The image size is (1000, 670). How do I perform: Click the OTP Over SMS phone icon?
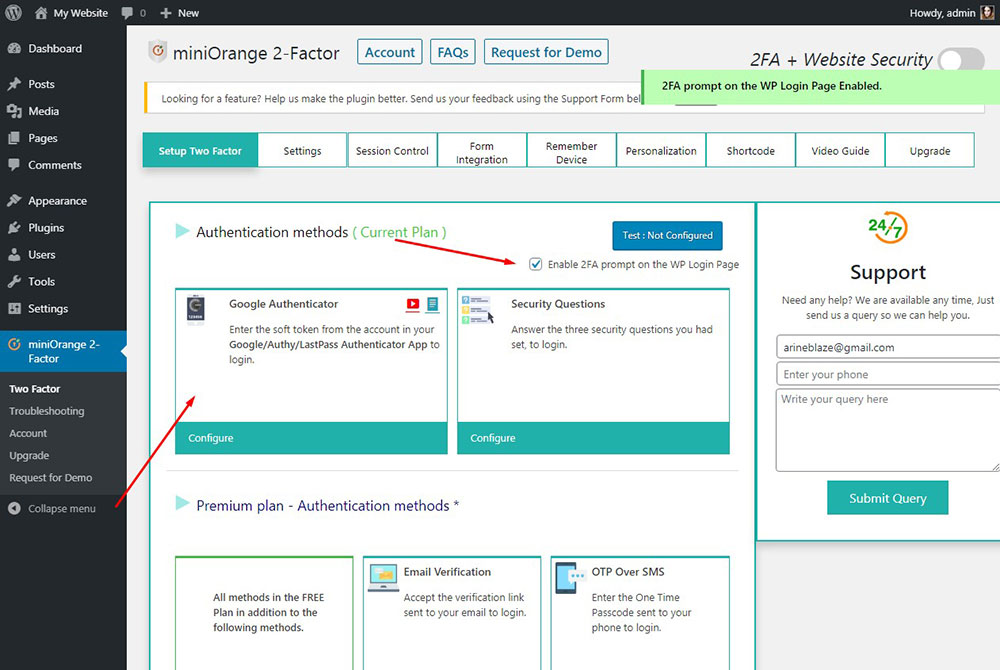click(570, 577)
